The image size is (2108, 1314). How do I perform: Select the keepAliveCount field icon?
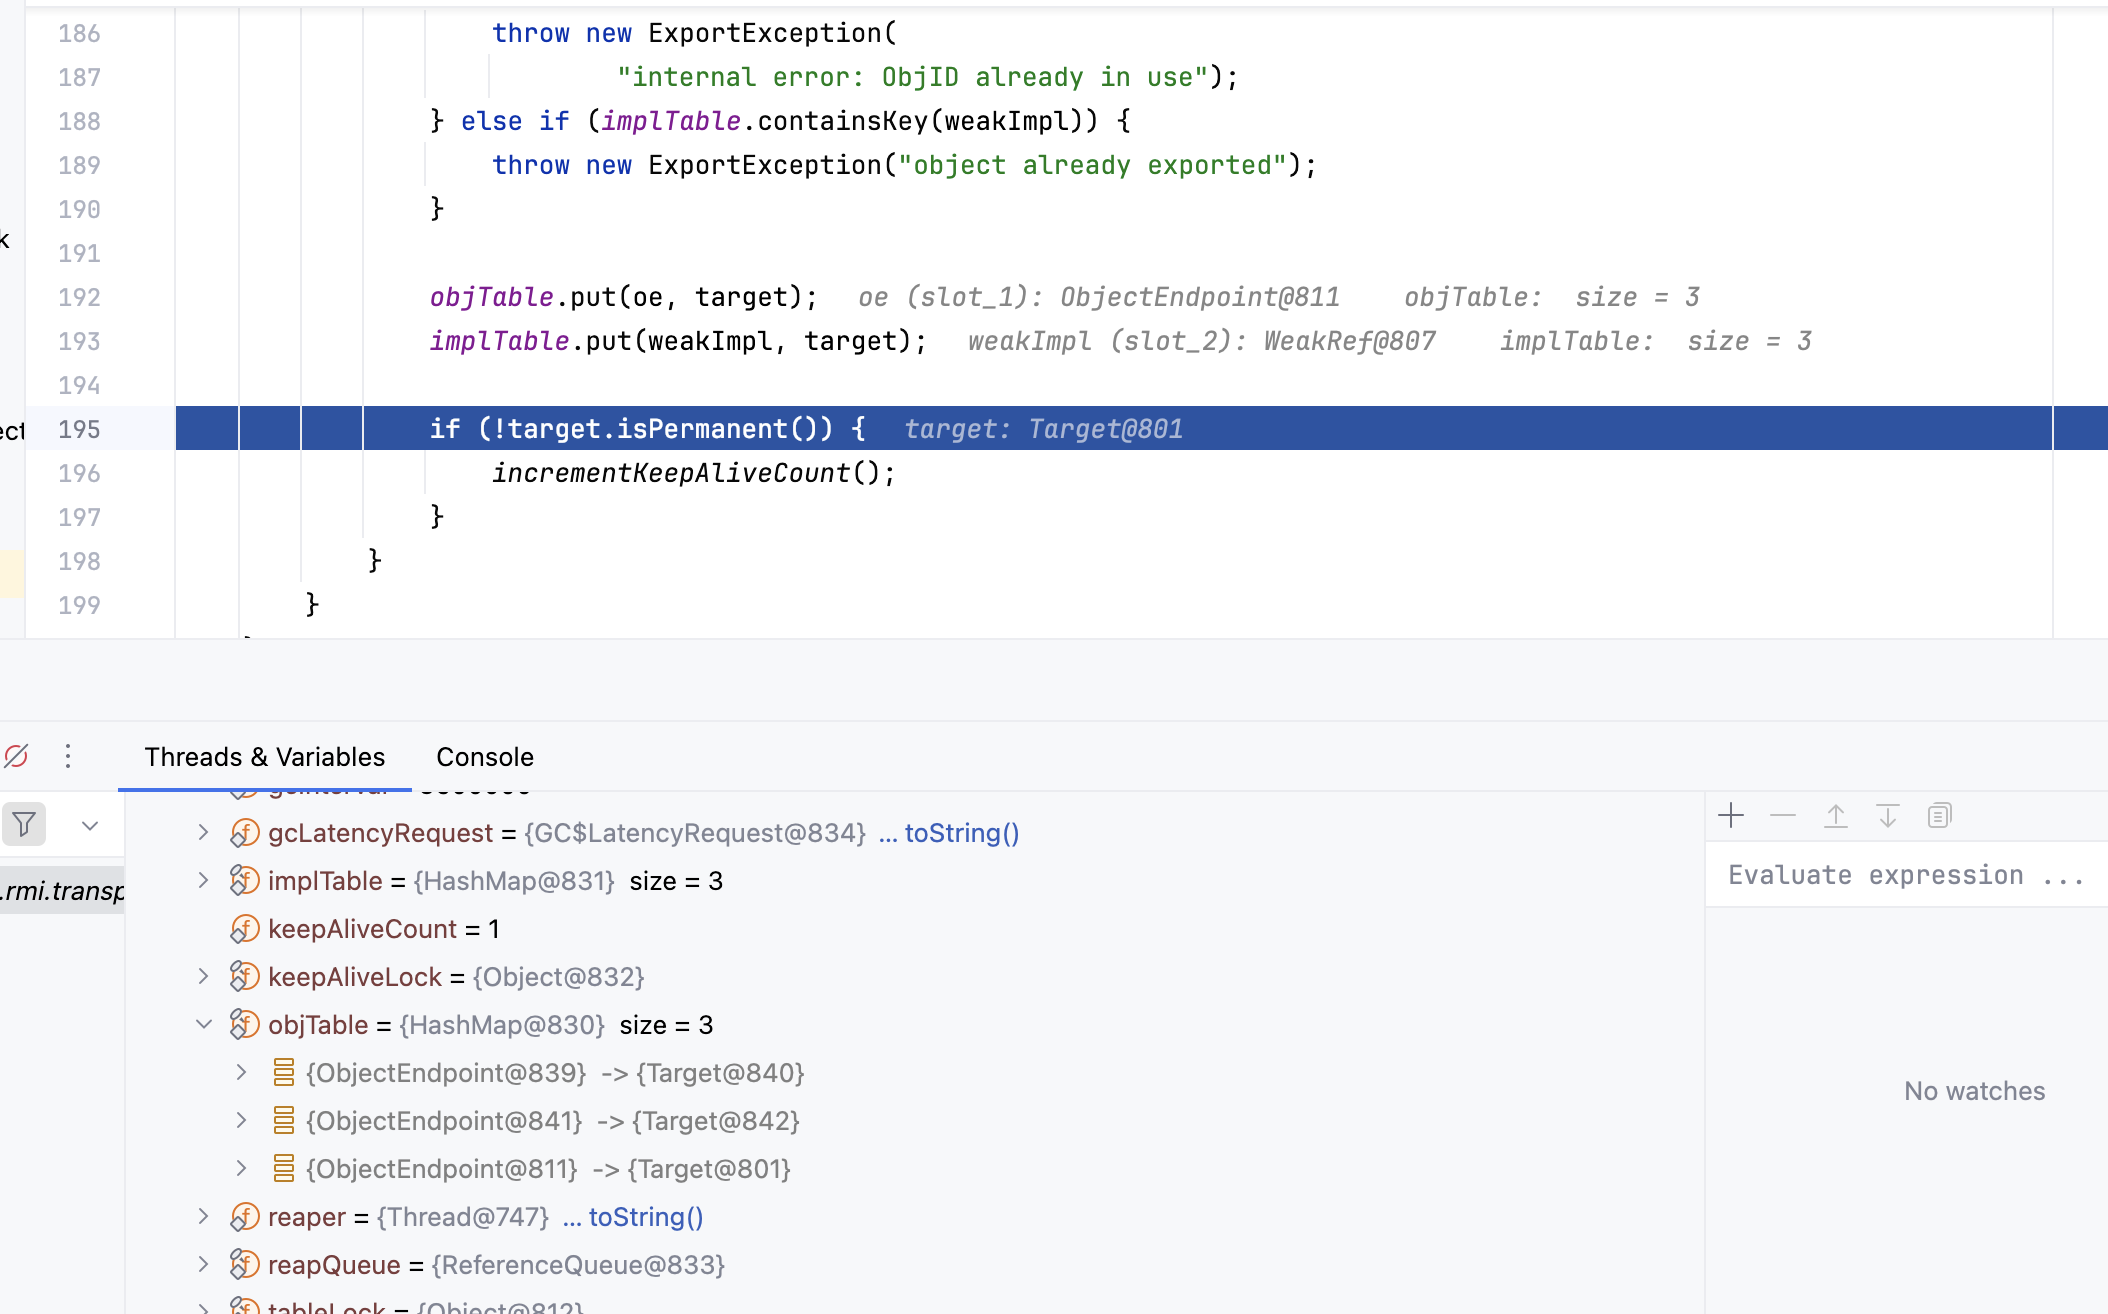[245, 929]
